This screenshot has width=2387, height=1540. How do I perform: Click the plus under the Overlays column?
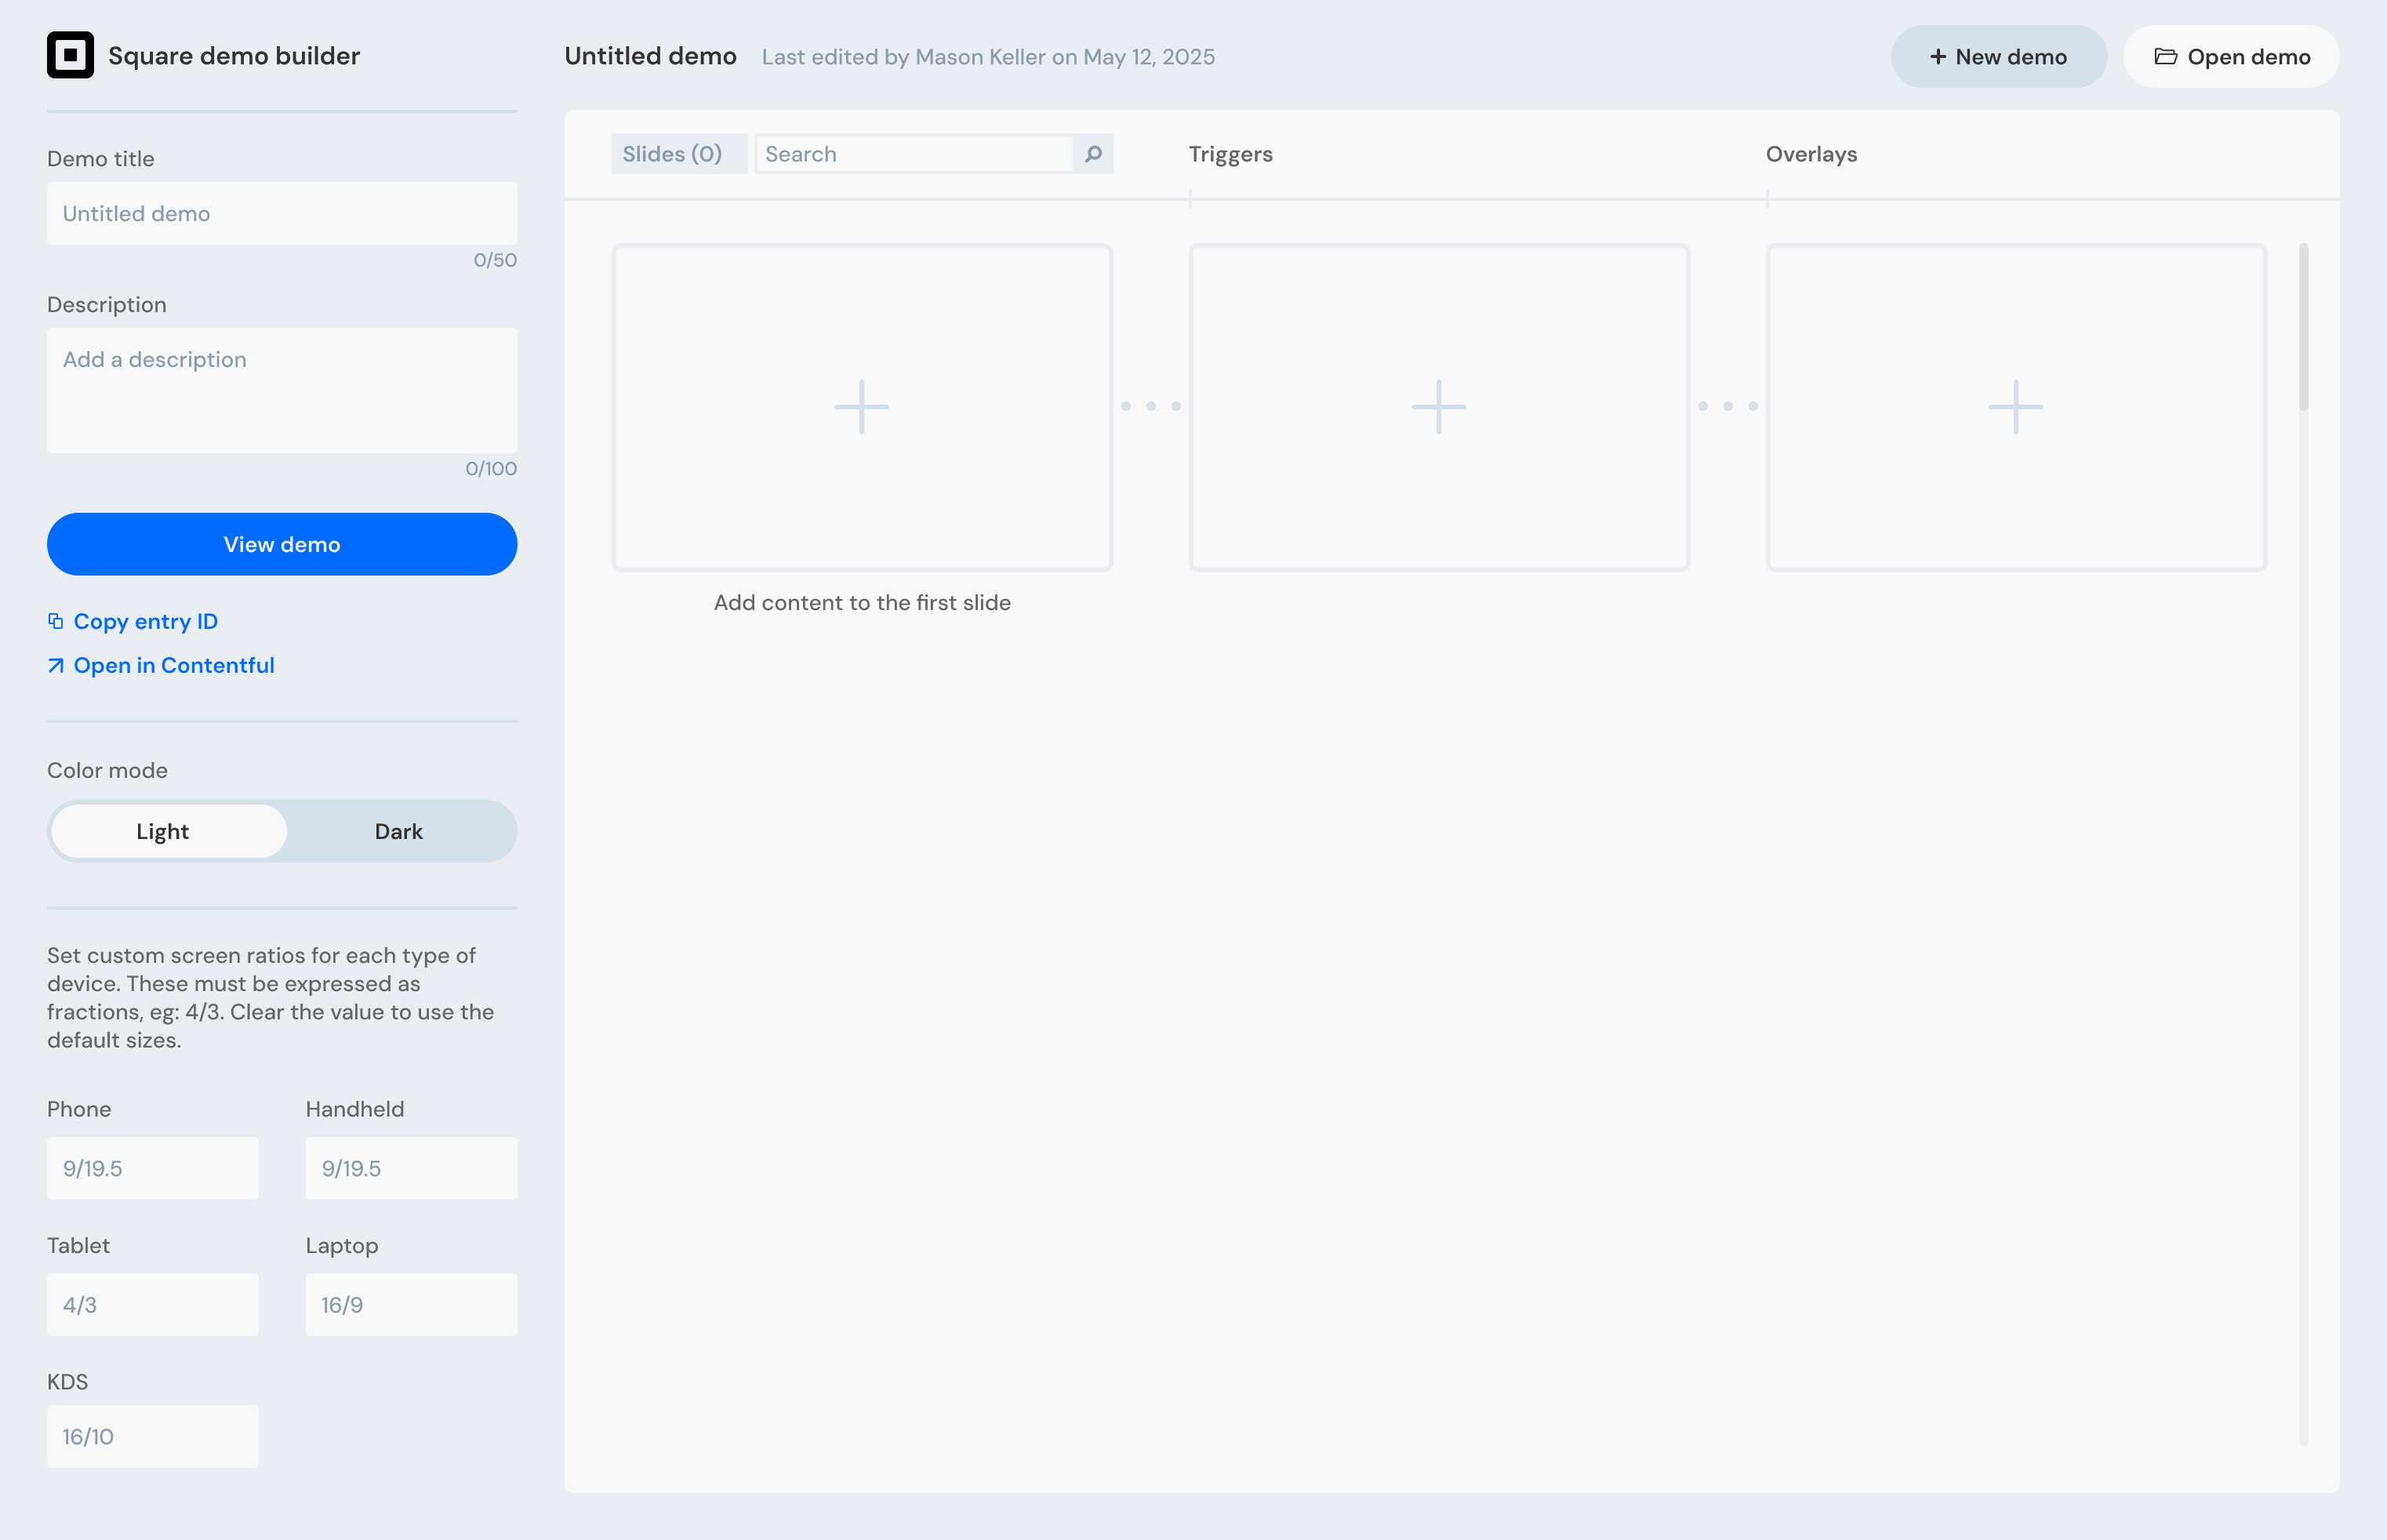point(2016,406)
